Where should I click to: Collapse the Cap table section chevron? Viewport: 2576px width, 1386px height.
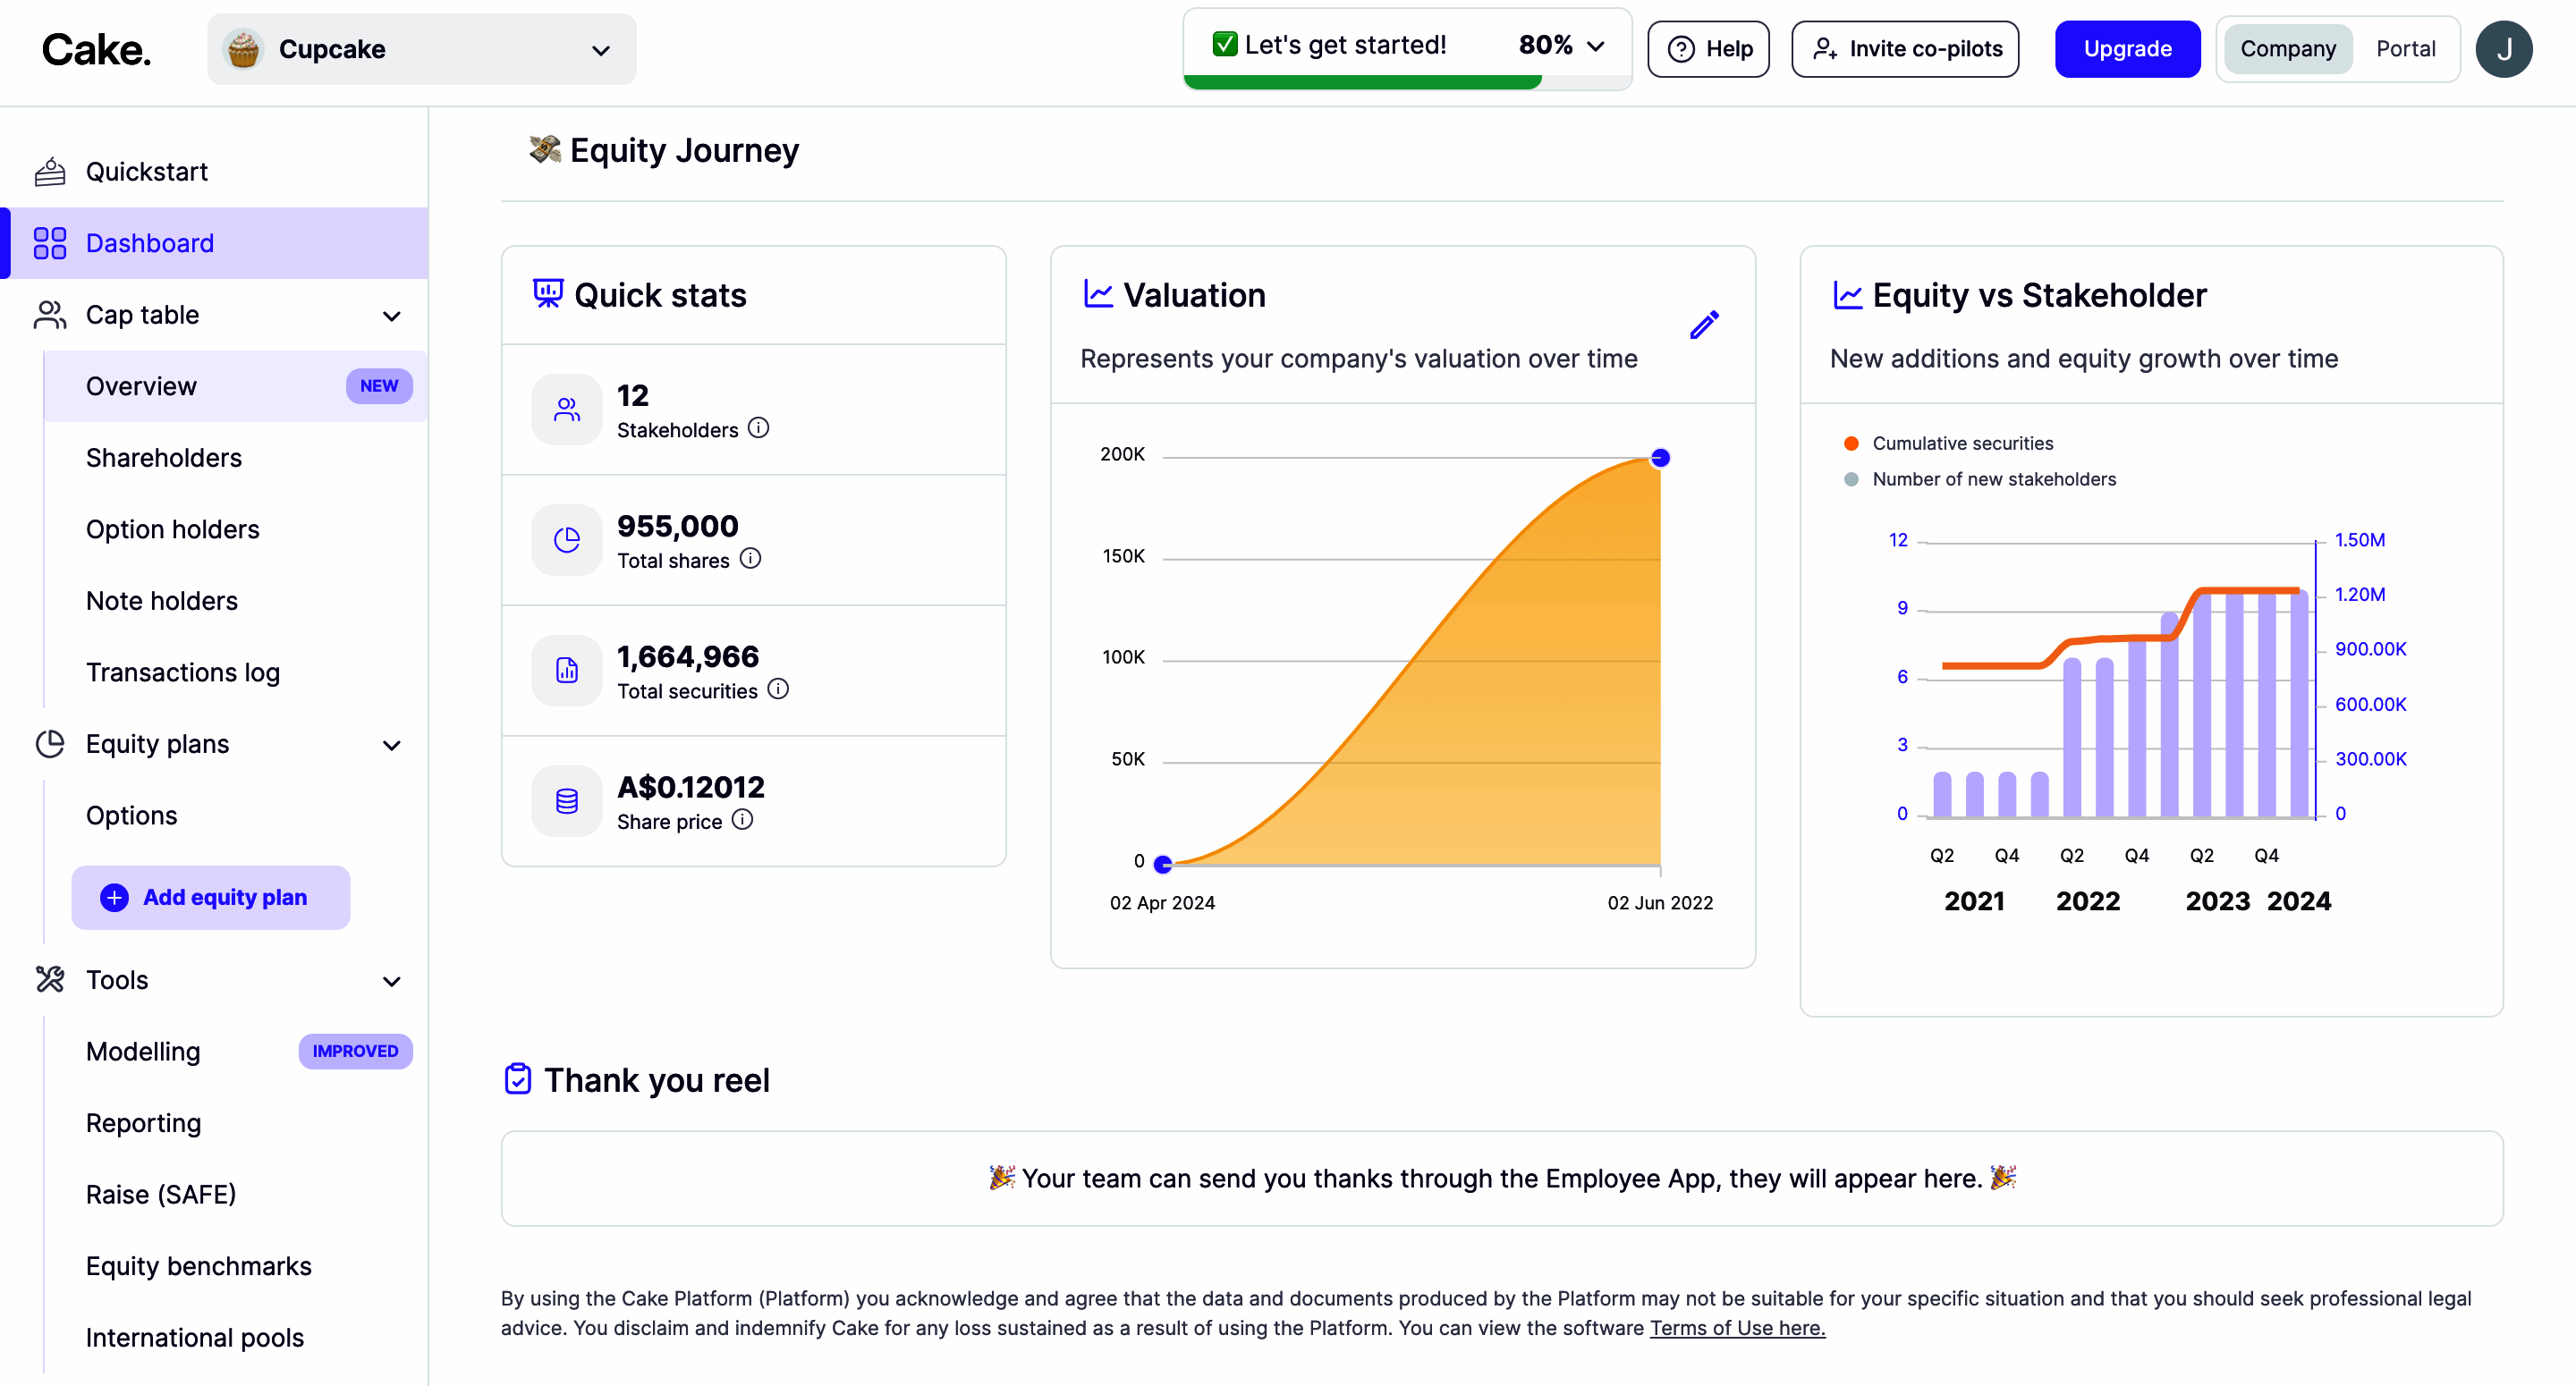[x=392, y=315]
